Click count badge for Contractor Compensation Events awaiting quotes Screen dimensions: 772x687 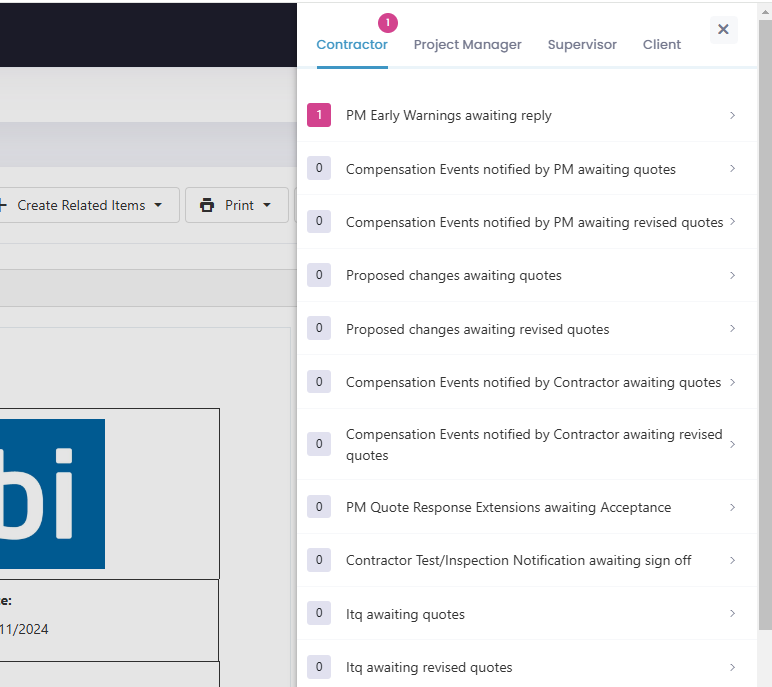[x=319, y=382]
